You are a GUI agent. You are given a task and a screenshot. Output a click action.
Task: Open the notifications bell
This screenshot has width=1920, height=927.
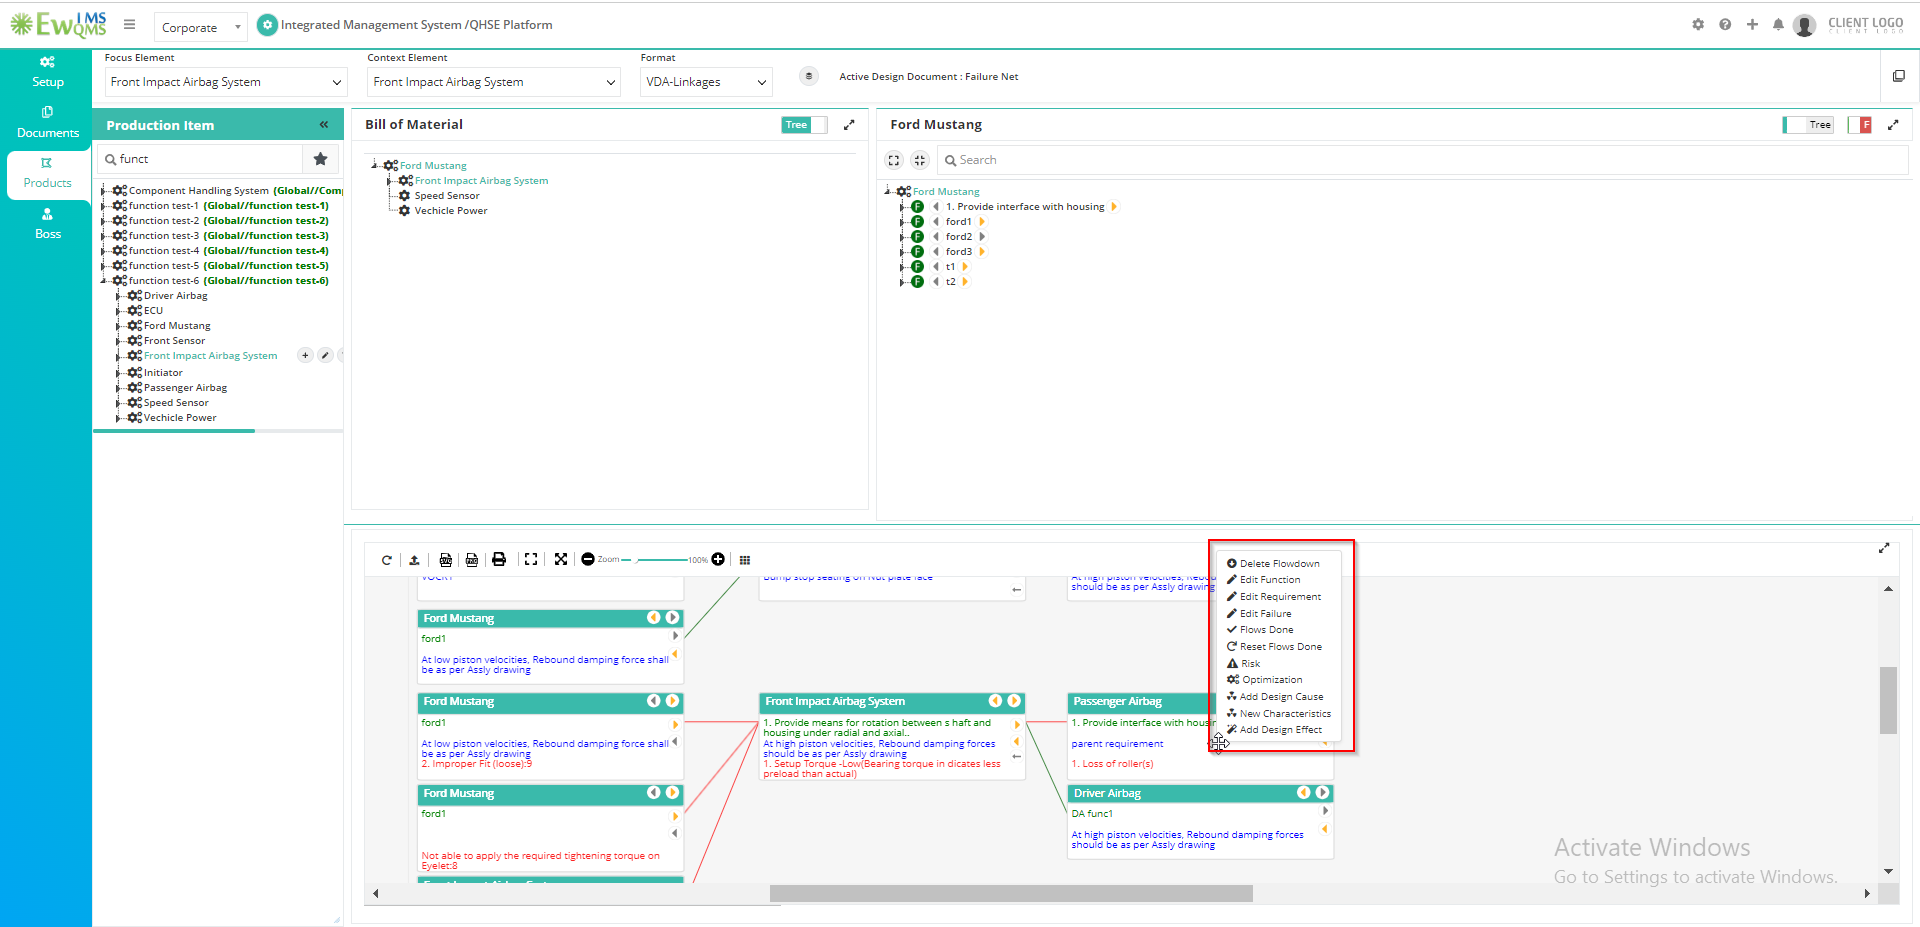click(1778, 24)
